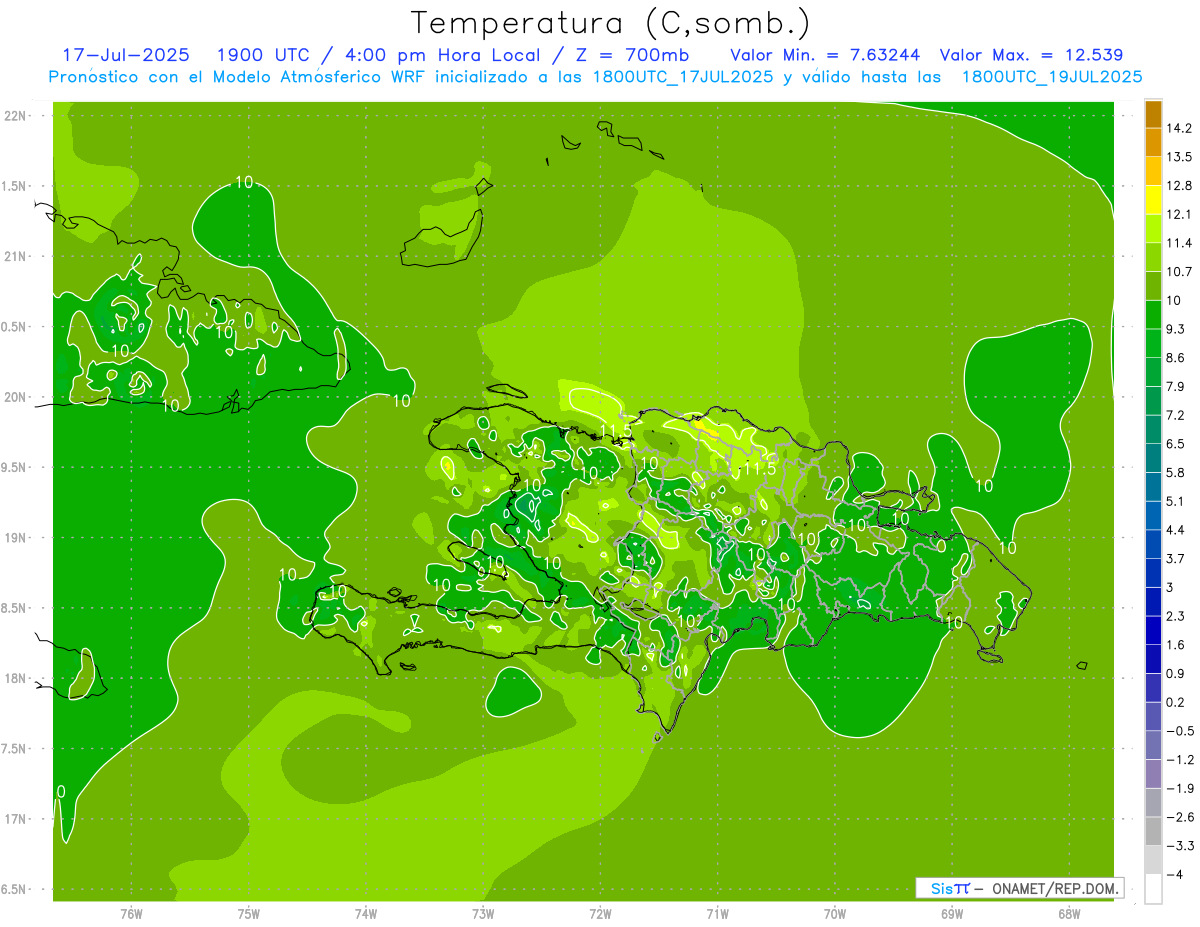Pick the yellow colorbar segment between 12.8 and 12.1
Image resolution: width=1200 pixels, height=927 pixels.
click(1153, 200)
